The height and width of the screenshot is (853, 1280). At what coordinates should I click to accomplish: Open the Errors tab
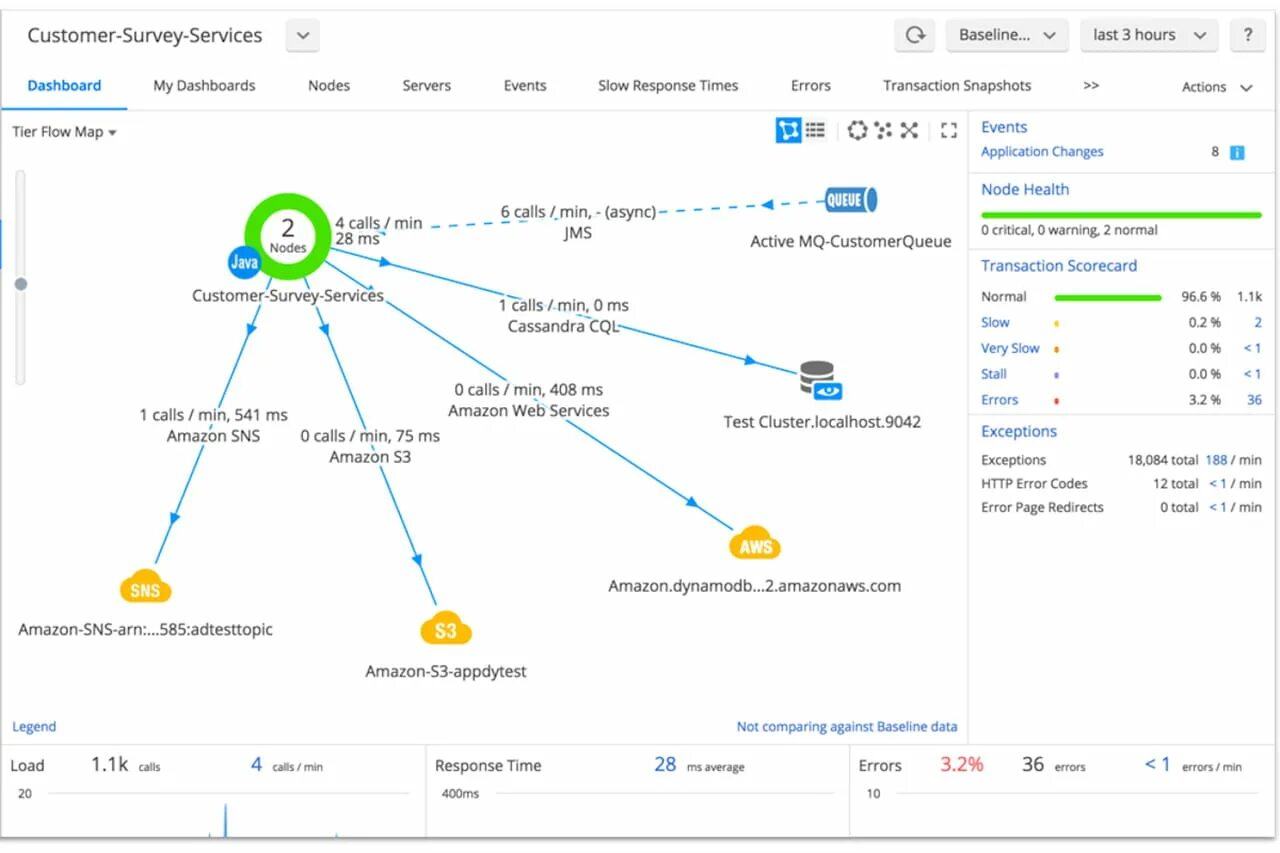coord(811,86)
